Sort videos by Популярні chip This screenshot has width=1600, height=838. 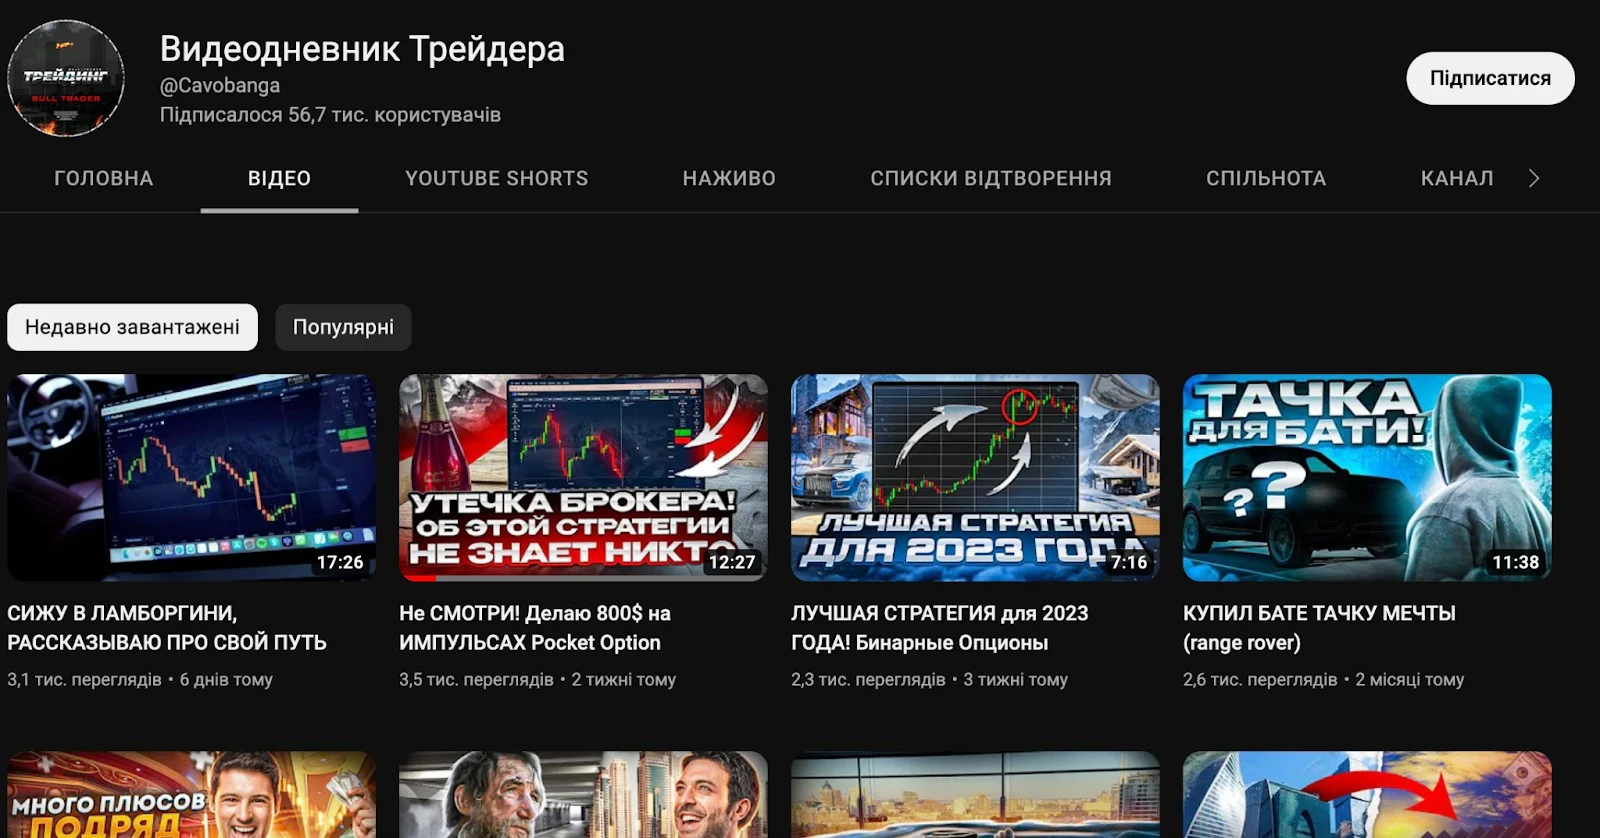click(x=343, y=327)
